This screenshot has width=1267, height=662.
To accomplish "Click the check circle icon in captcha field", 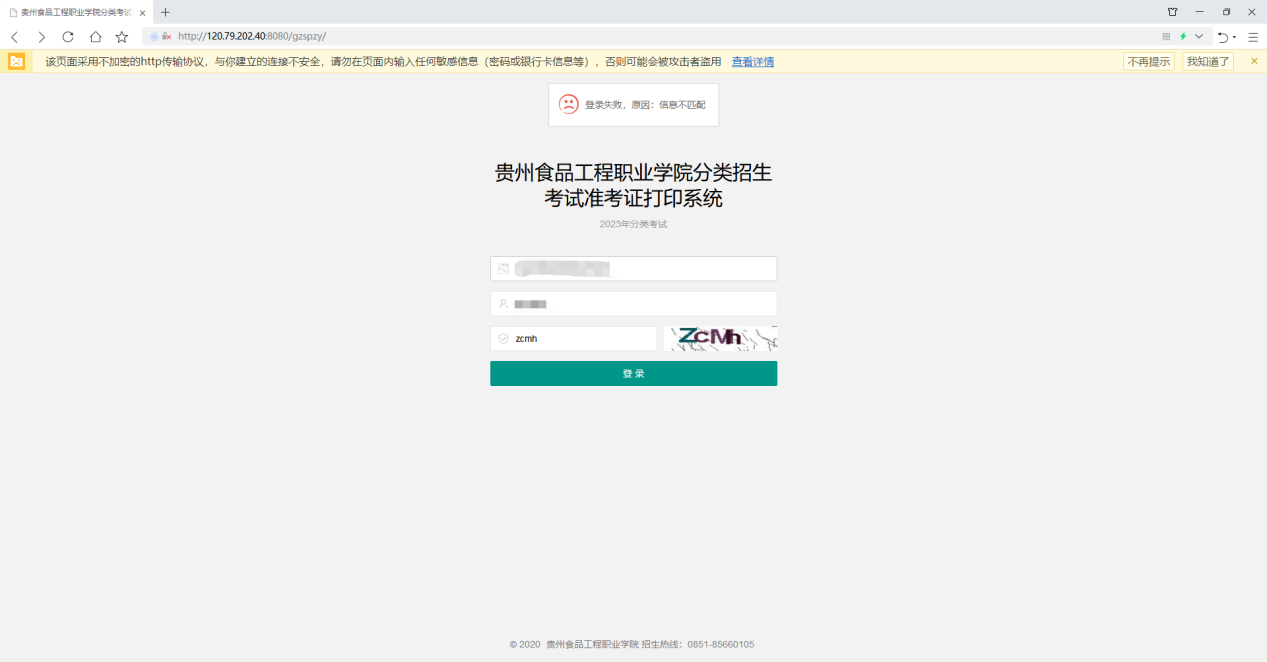I will [503, 339].
